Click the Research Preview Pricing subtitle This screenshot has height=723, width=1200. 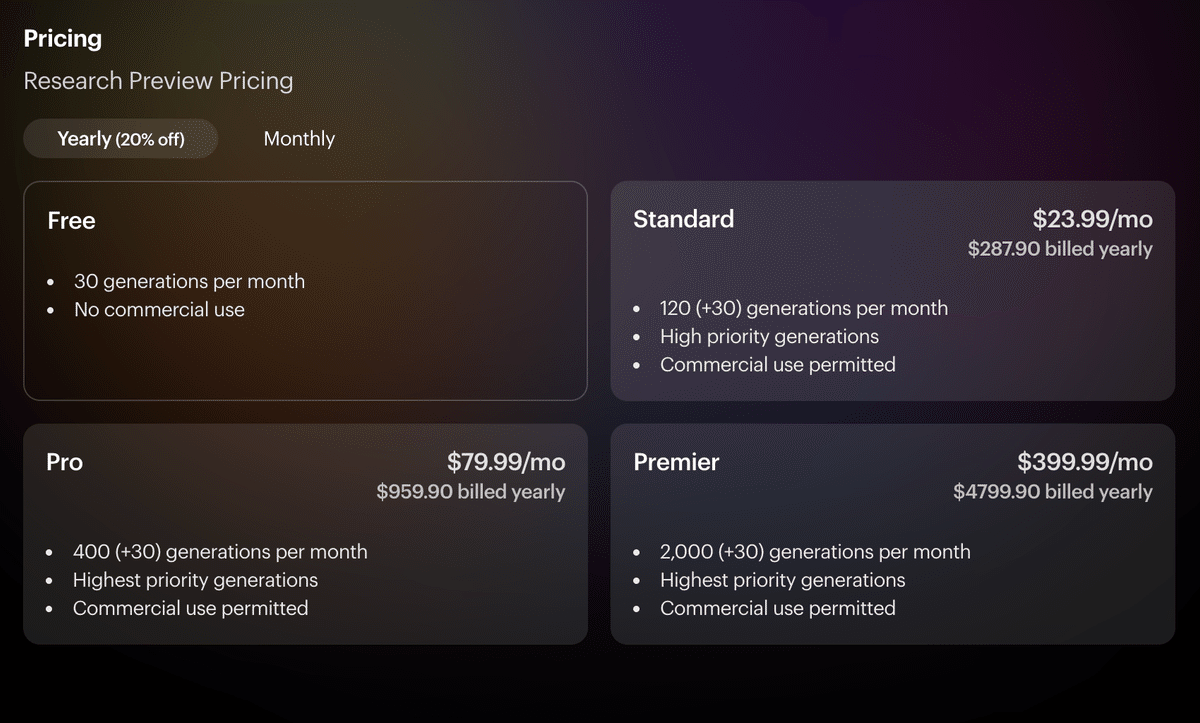tap(159, 81)
